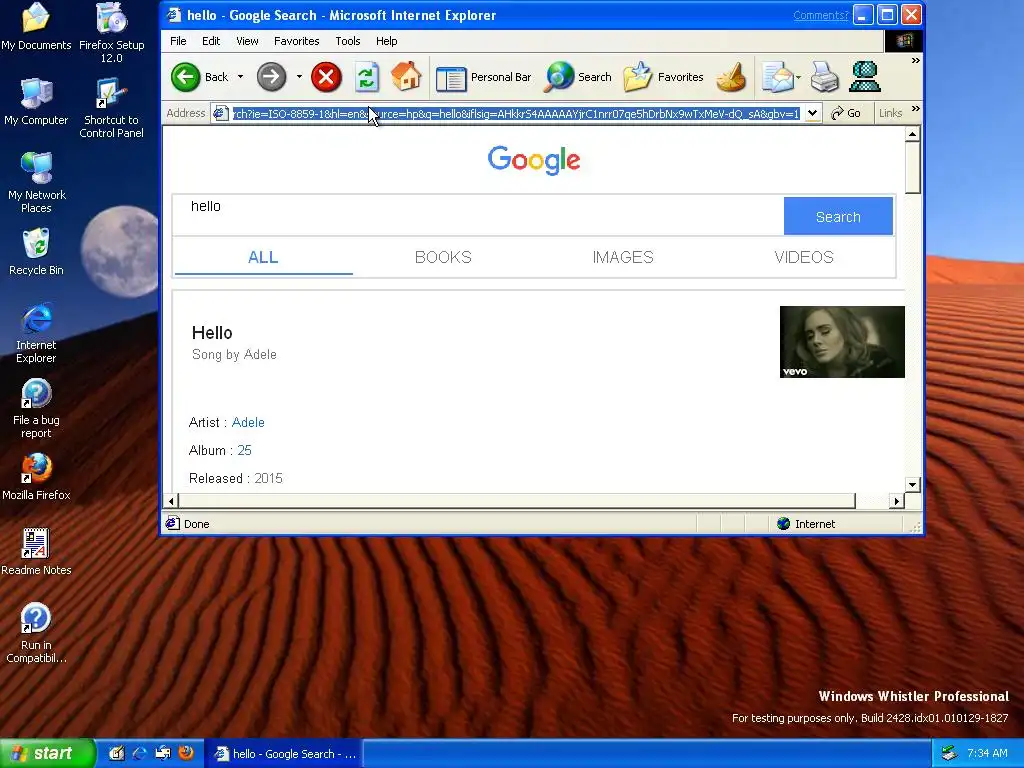
Task: Select the My Documents desktop icon
Action: [36, 27]
